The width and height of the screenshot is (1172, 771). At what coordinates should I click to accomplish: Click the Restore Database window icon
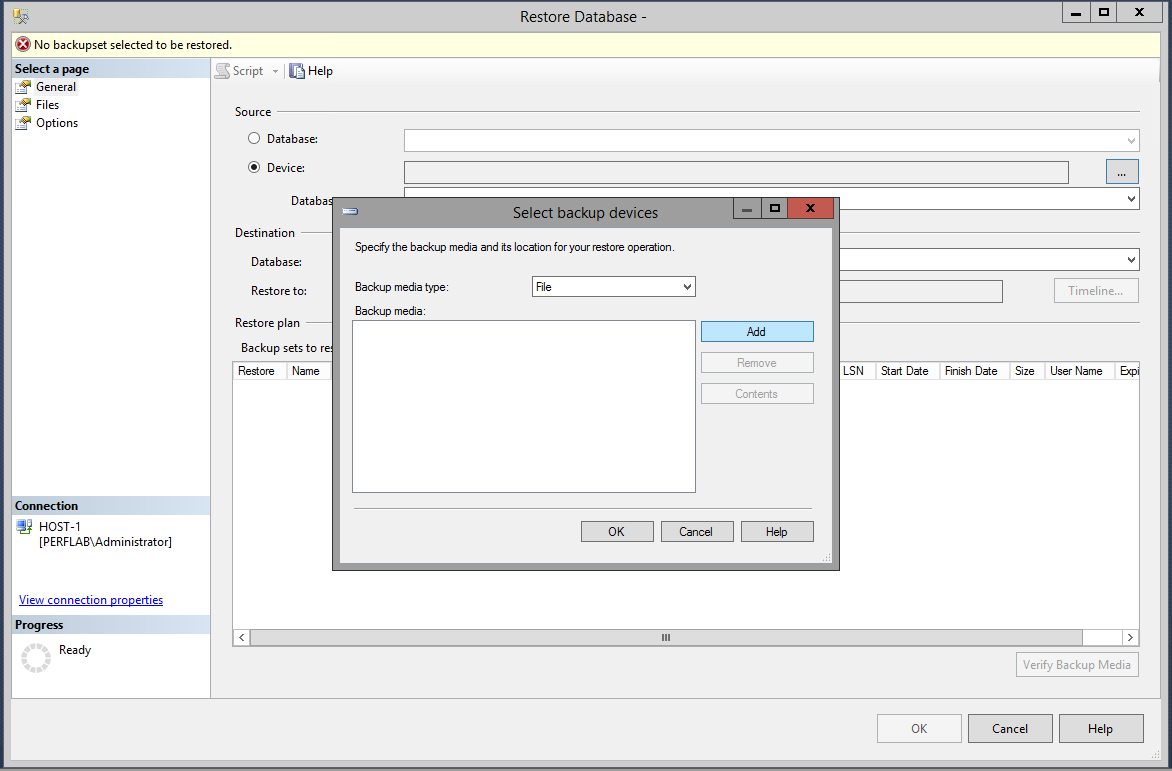tap(20, 16)
